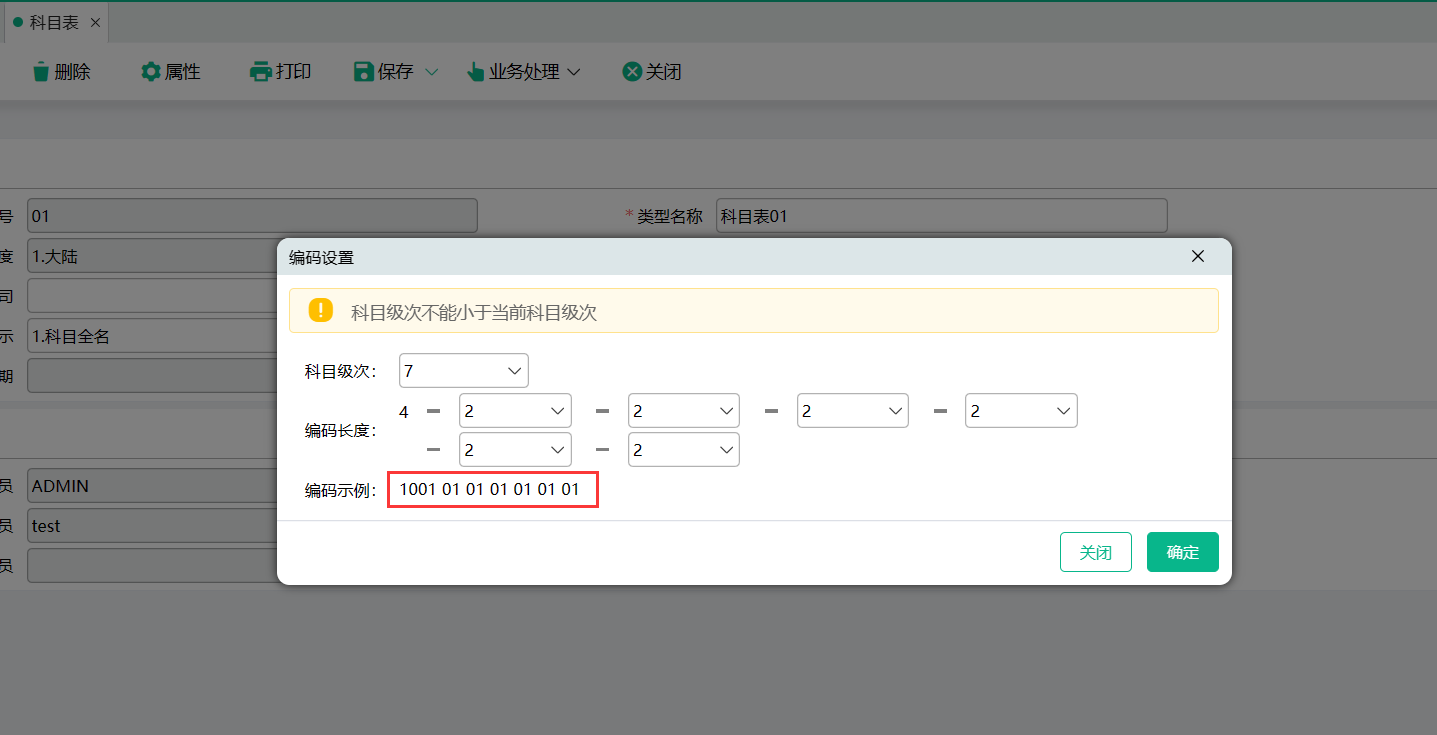Viewport: 1437px width, 735px height.
Task: Click the 科目级次不能小于当前科目级次 warning text
Action: 474,312
